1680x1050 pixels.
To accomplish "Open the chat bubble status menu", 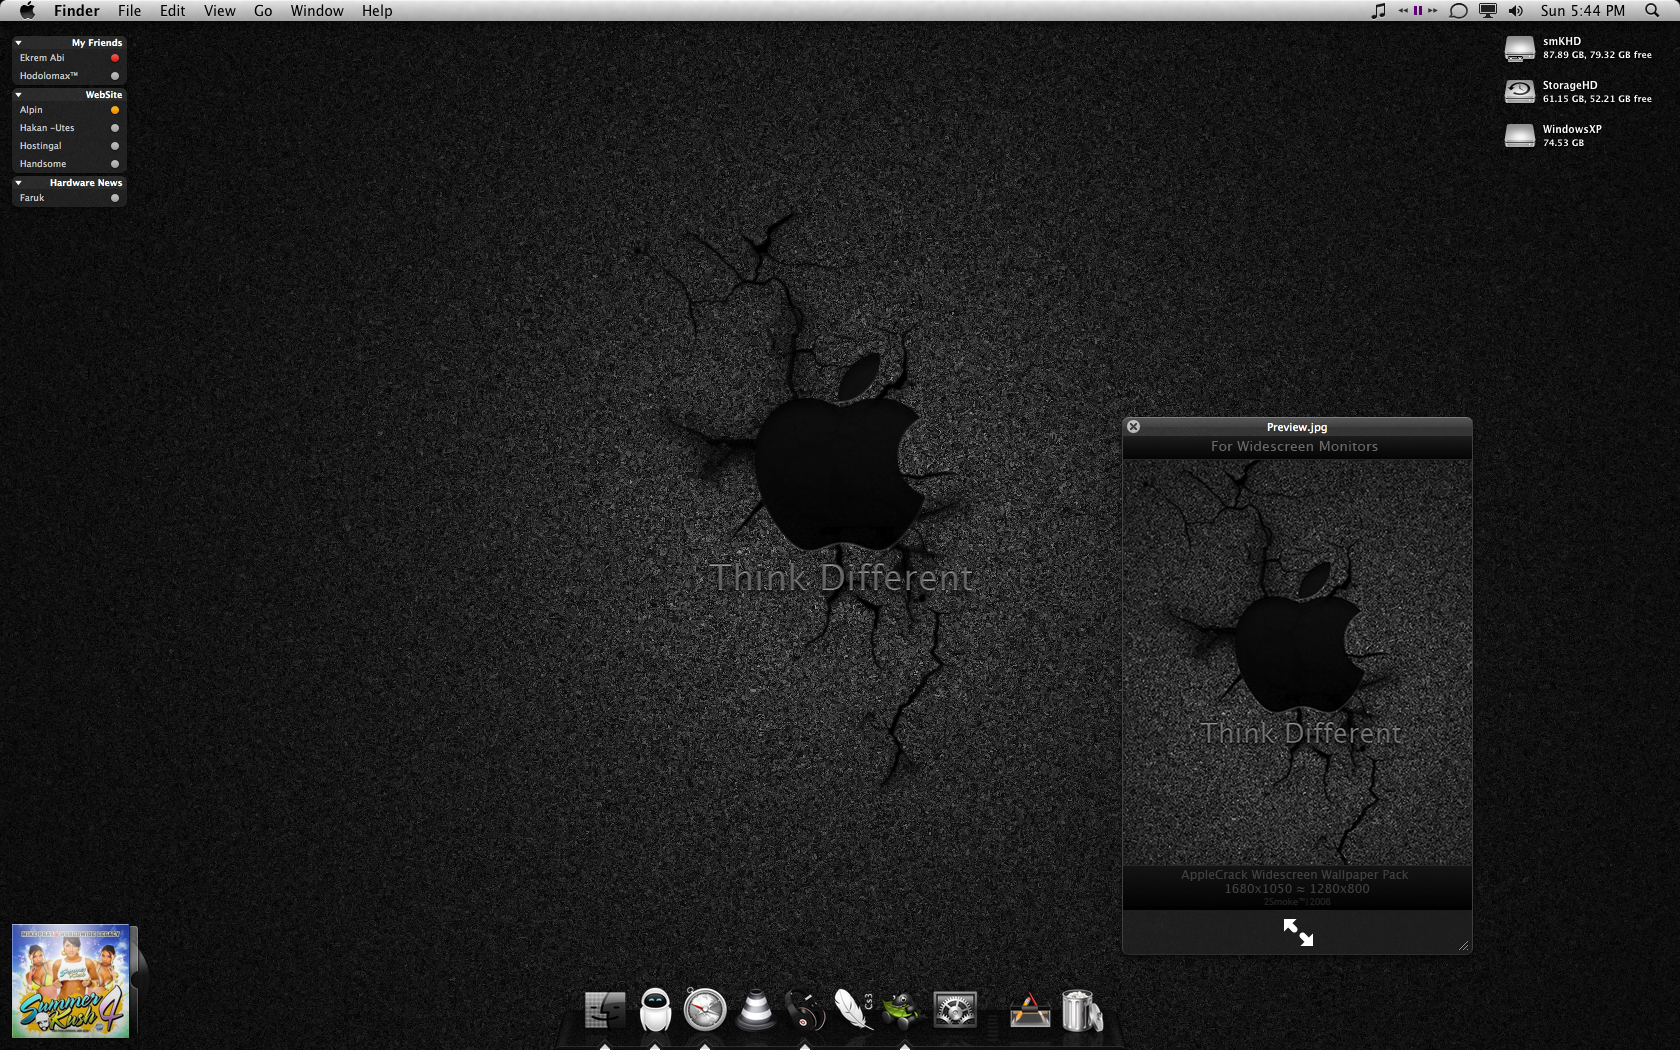I will [1458, 10].
